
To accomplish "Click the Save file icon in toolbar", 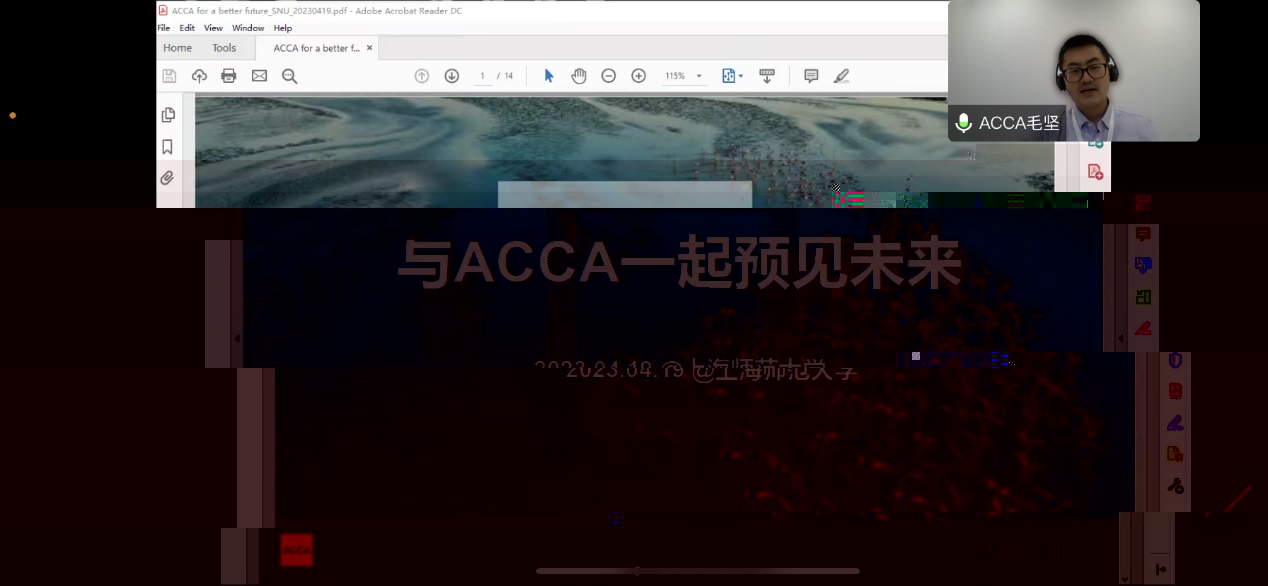I will (169, 76).
